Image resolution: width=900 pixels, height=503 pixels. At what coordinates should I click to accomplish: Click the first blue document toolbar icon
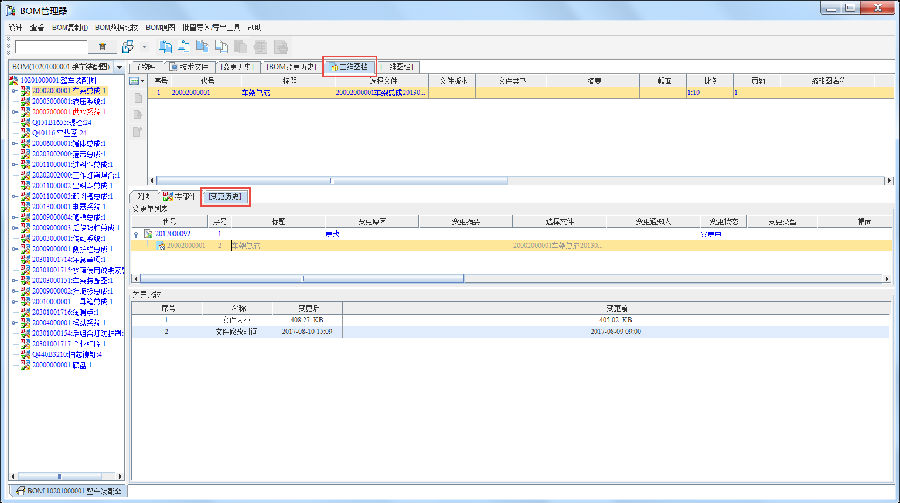(x=166, y=46)
